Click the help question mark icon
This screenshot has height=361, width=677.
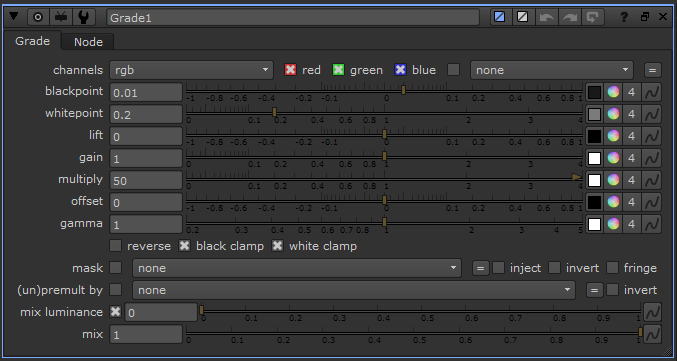[624, 17]
